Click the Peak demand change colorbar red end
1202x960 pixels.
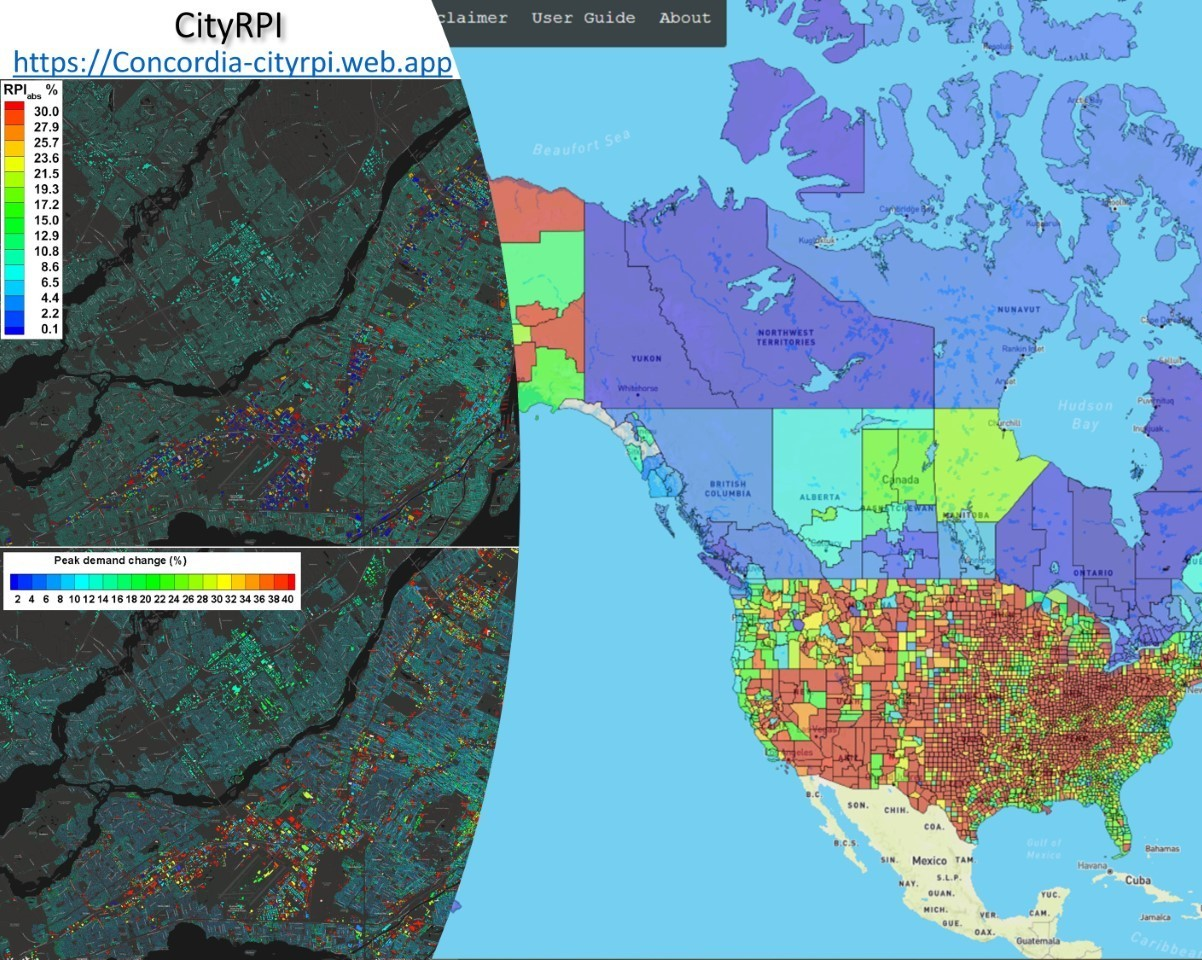click(x=287, y=580)
